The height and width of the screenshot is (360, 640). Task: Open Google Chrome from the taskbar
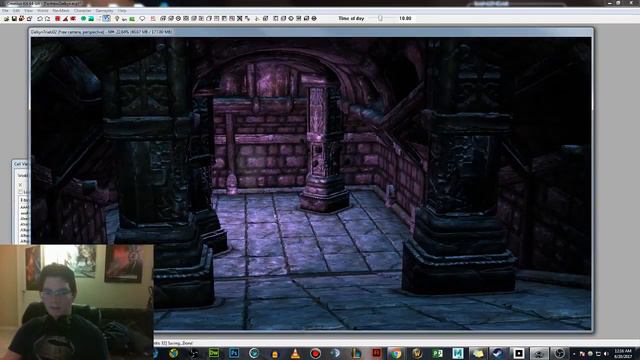click(396, 353)
